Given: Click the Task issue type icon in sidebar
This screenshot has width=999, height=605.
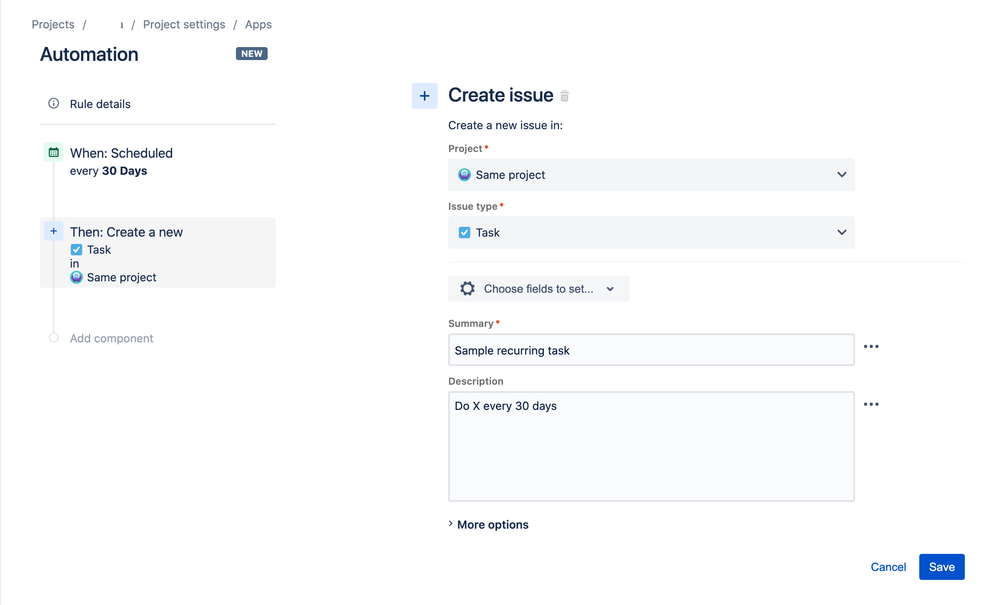Looking at the screenshot, I should click(x=76, y=249).
